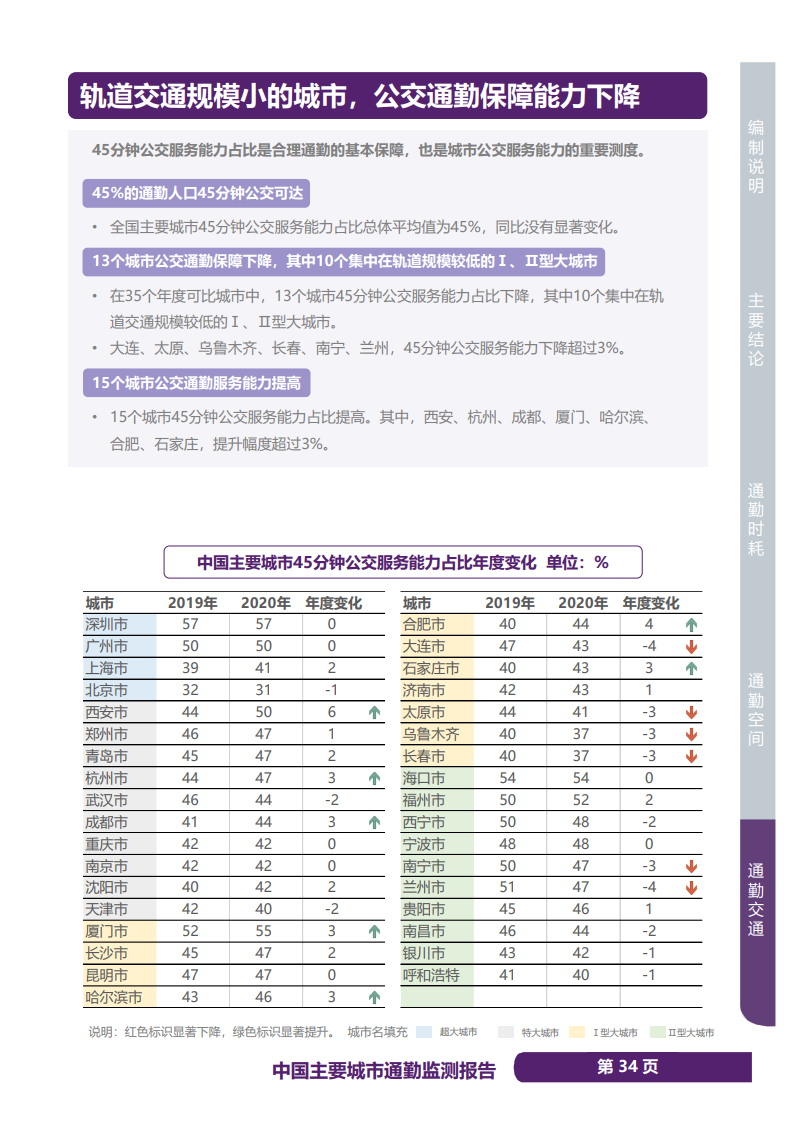
Task: Click the 第 34 页 page number badge
Action: 632,1067
